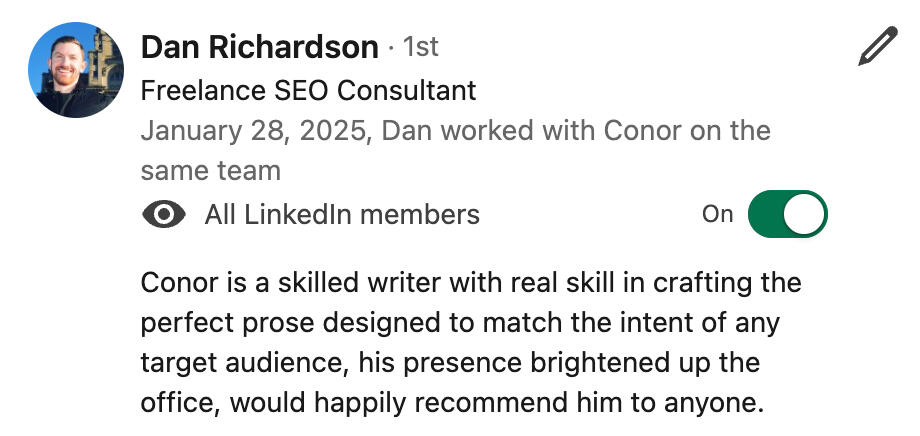Screen dimensions: 920x436
Task: Click the line starting "target audience"
Action: [450, 364]
